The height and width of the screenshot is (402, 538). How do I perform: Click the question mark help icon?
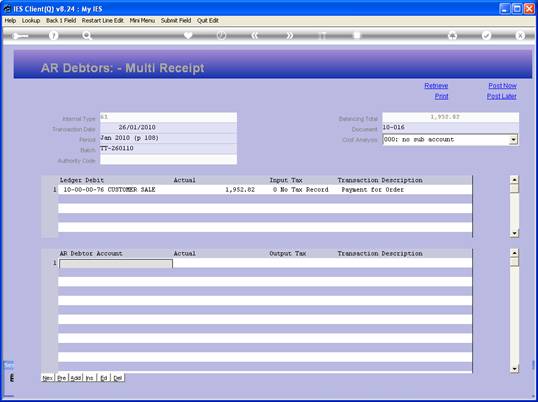53,35
